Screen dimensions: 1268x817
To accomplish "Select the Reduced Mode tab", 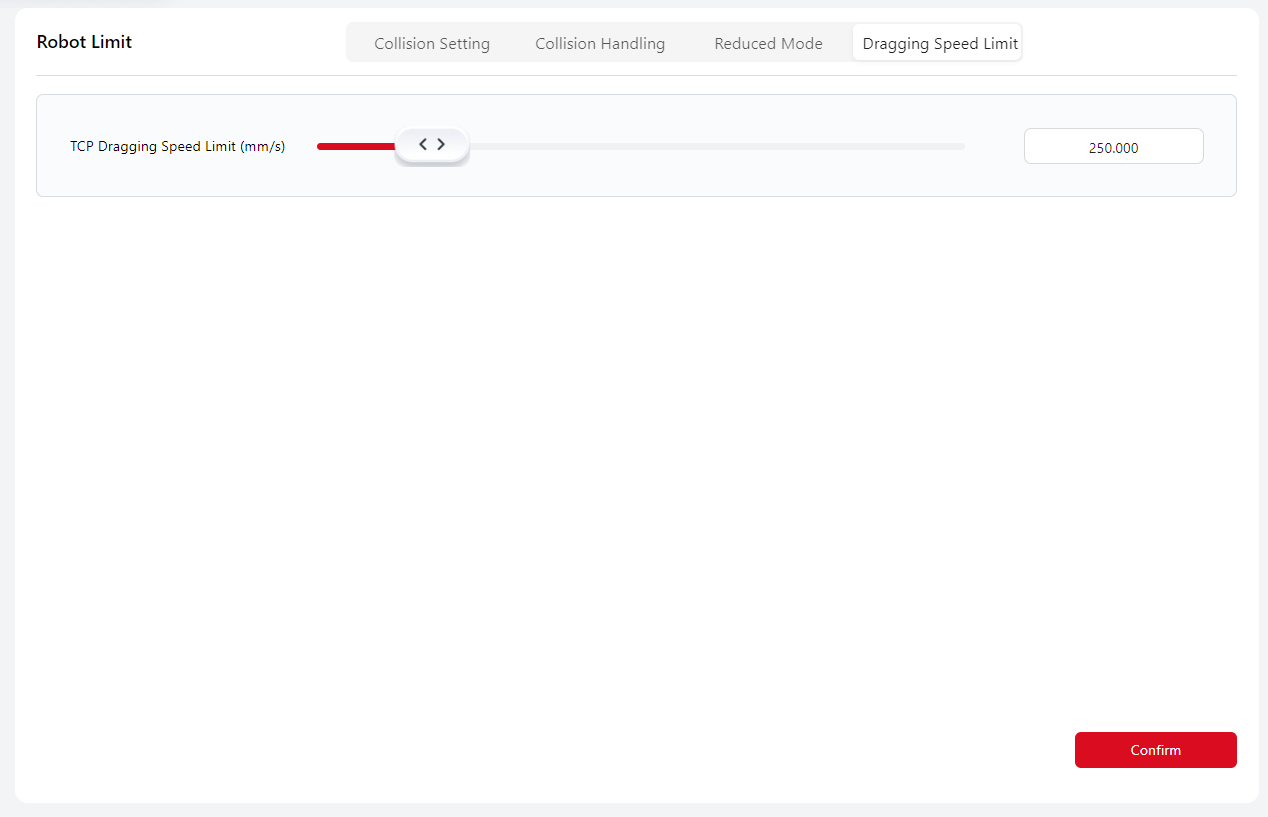I will pyautogui.click(x=768, y=44).
